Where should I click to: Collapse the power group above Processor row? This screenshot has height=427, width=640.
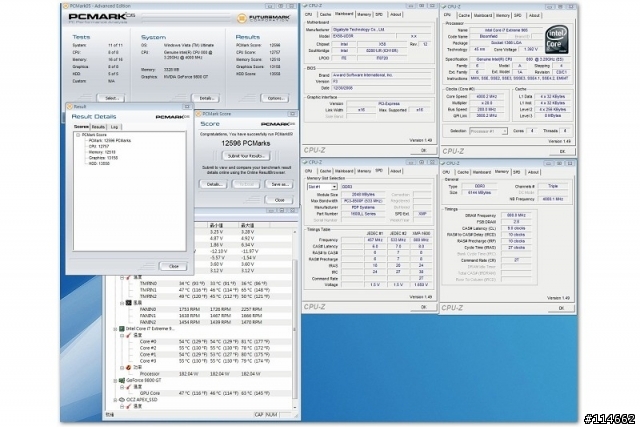click(122, 368)
